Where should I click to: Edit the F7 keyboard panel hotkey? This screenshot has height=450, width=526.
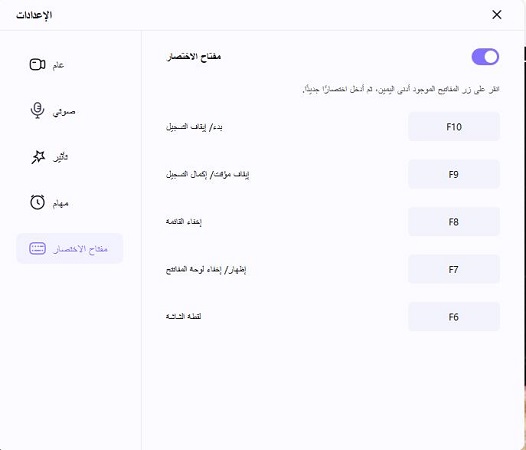point(454,269)
